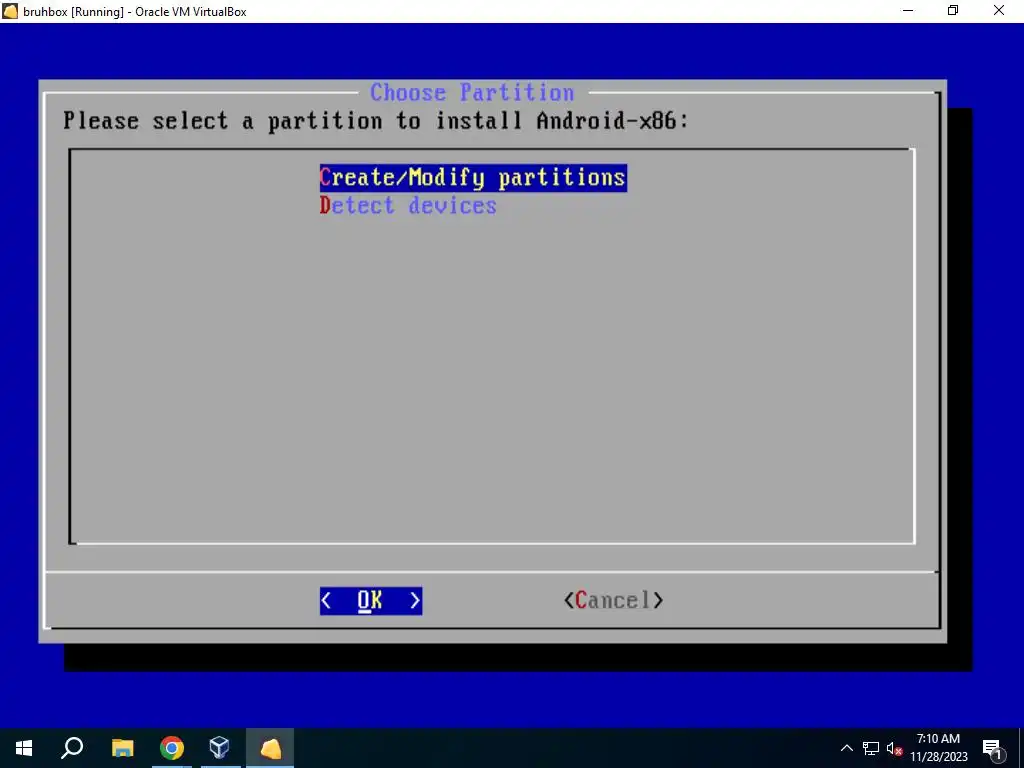Open File Explorer from taskbar
The width and height of the screenshot is (1024, 768).
[122, 748]
